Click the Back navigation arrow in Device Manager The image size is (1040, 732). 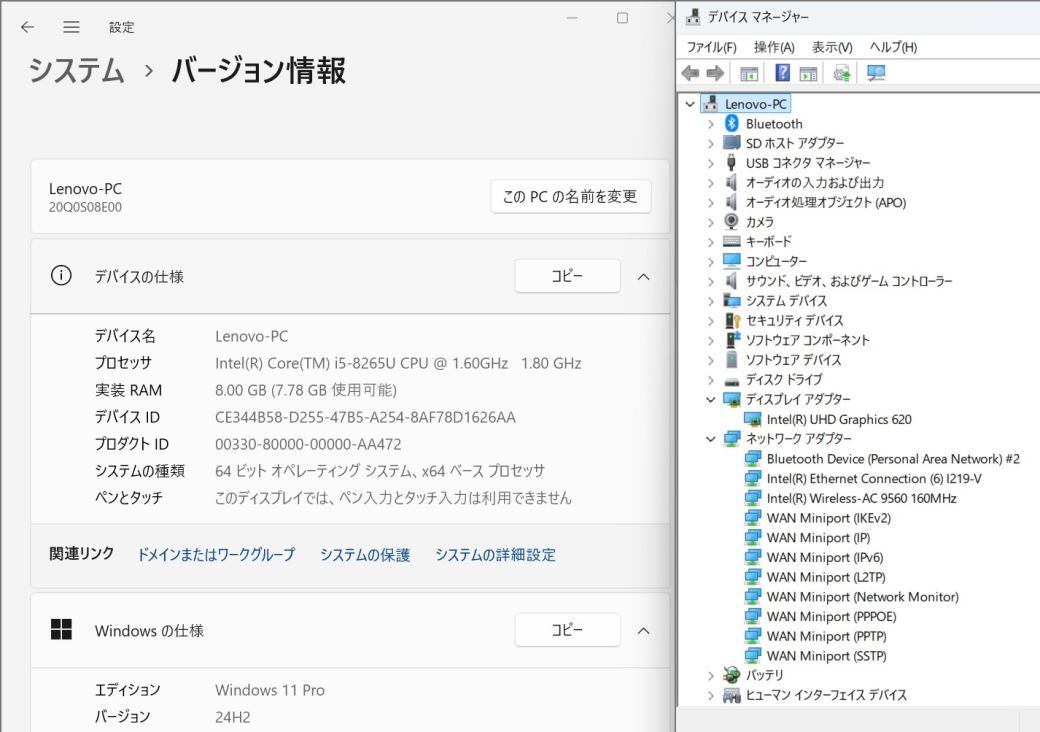(x=689, y=72)
